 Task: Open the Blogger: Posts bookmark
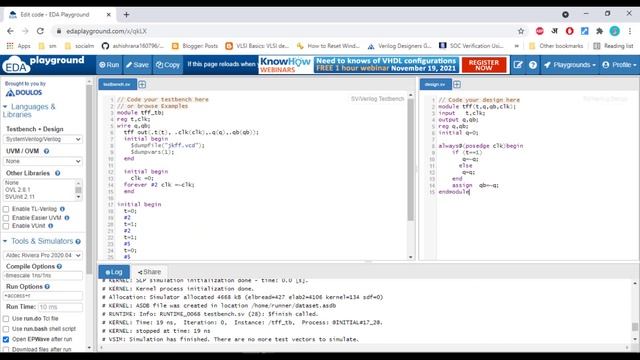tap(195, 46)
